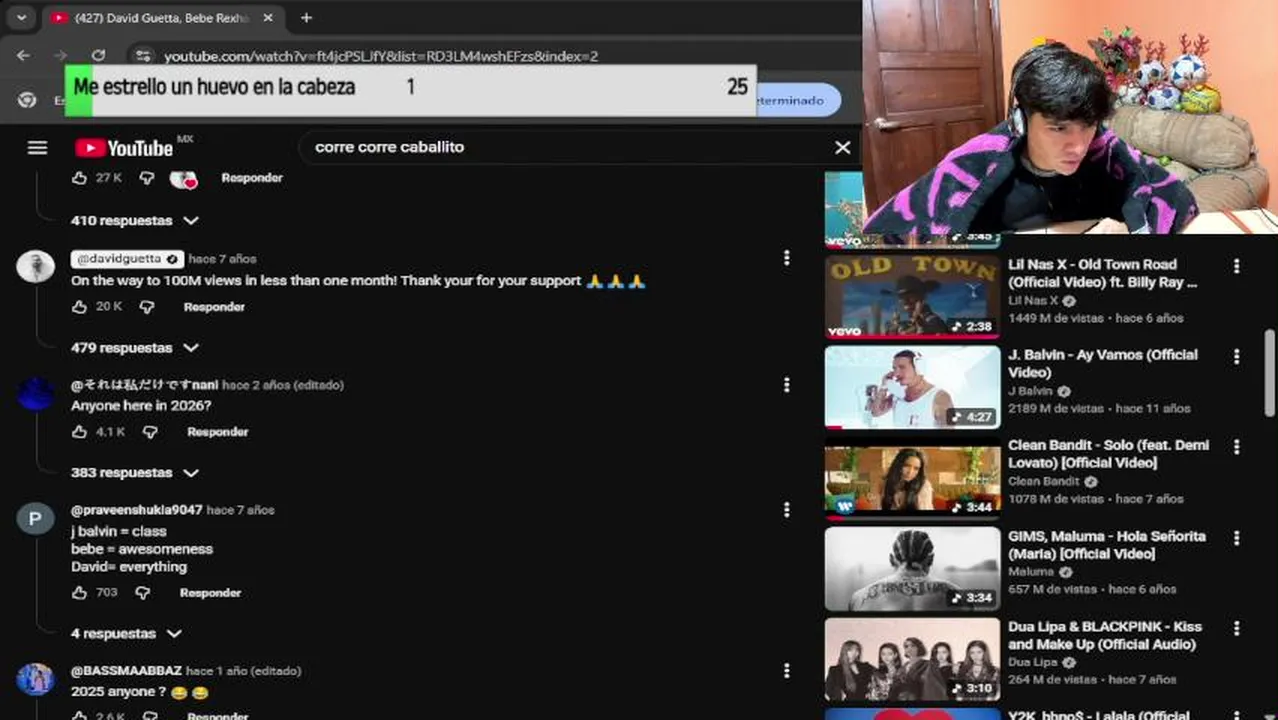Image resolution: width=1278 pixels, height=720 pixels.
Task: Go back with the browser back arrow
Action: (x=24, y=56)
